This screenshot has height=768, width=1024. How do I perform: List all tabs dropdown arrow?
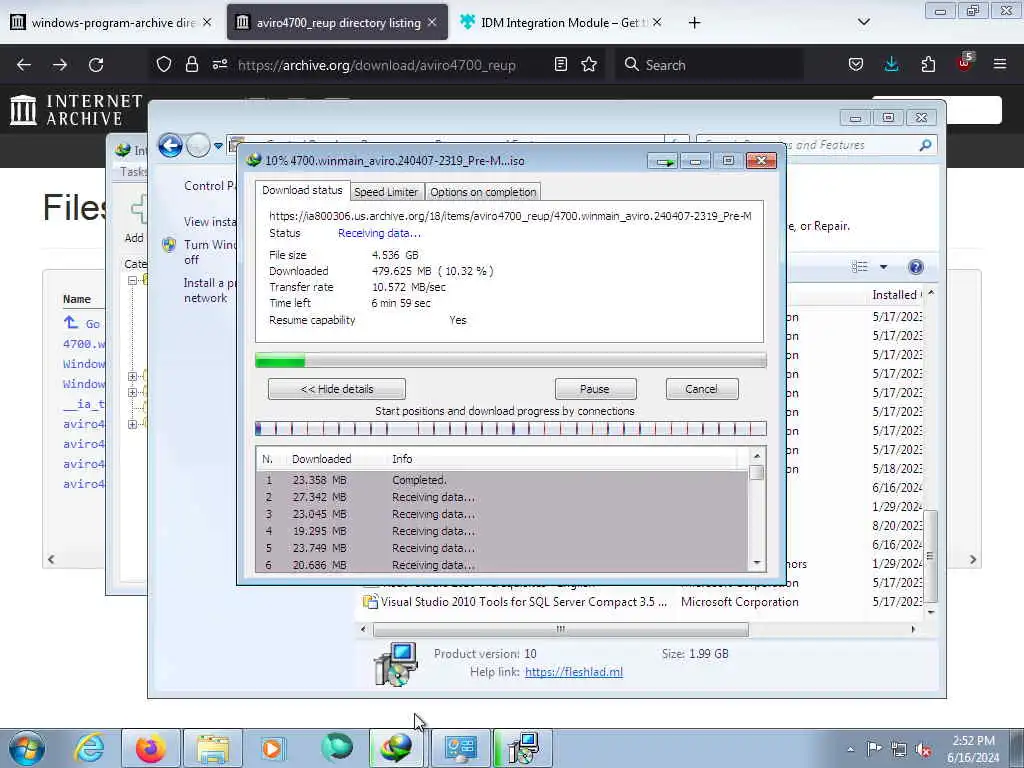[863, 22]
